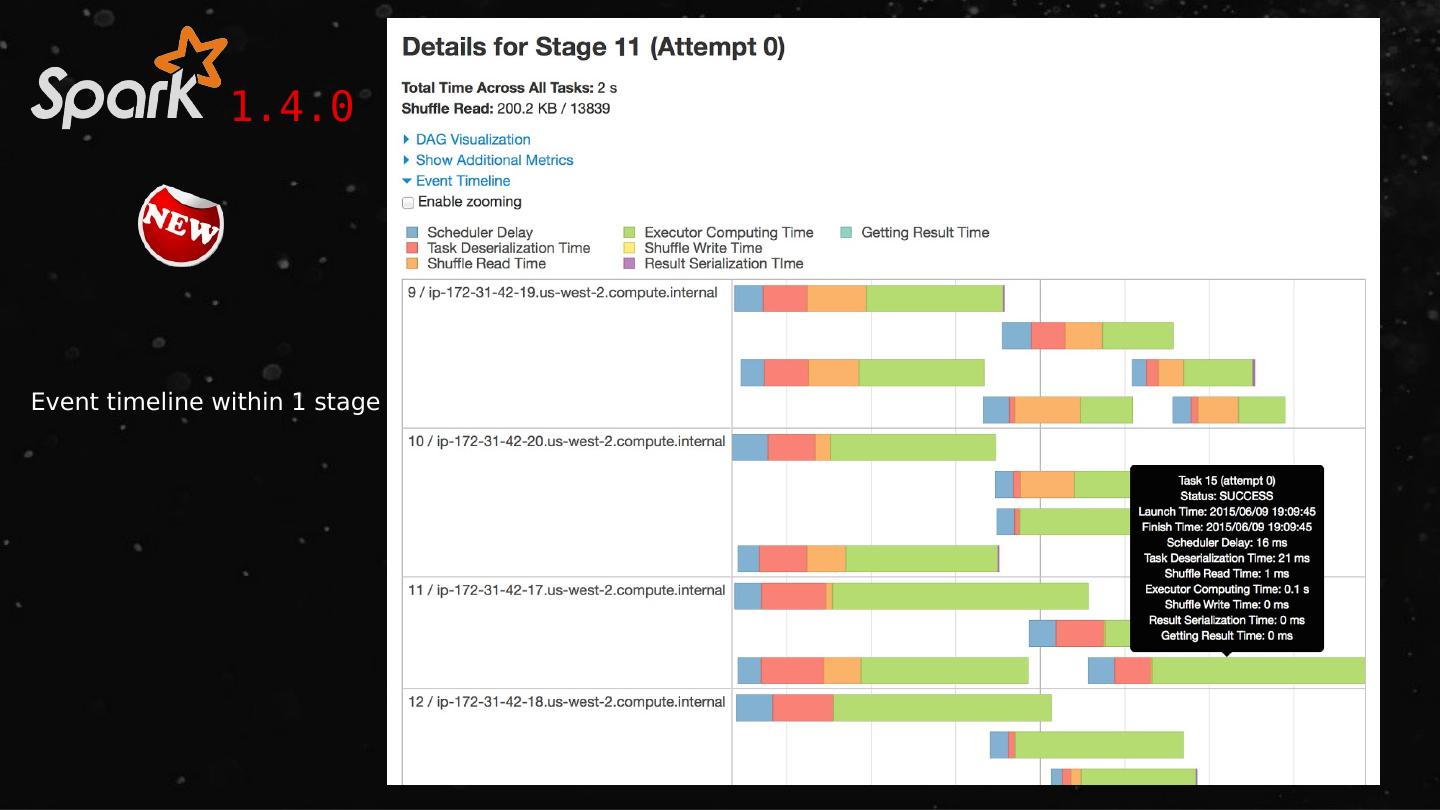1440x810 pixels.
Task: Click the Show Additional Metrics link
Action: coord(495,160)
